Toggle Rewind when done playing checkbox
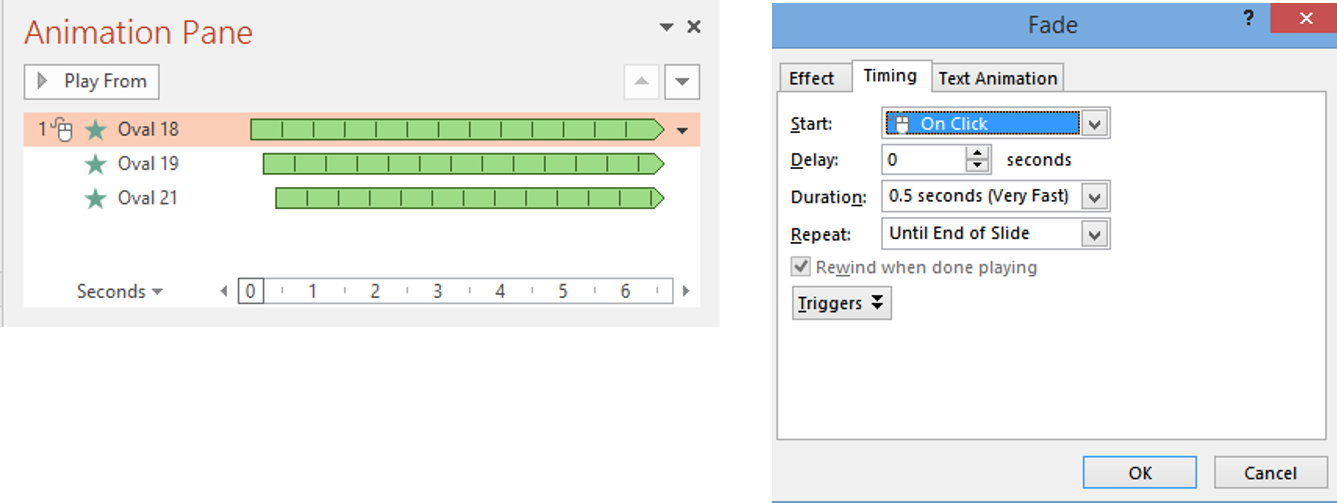The width and height of the screenshot is (1337, 503). [800, 268]
